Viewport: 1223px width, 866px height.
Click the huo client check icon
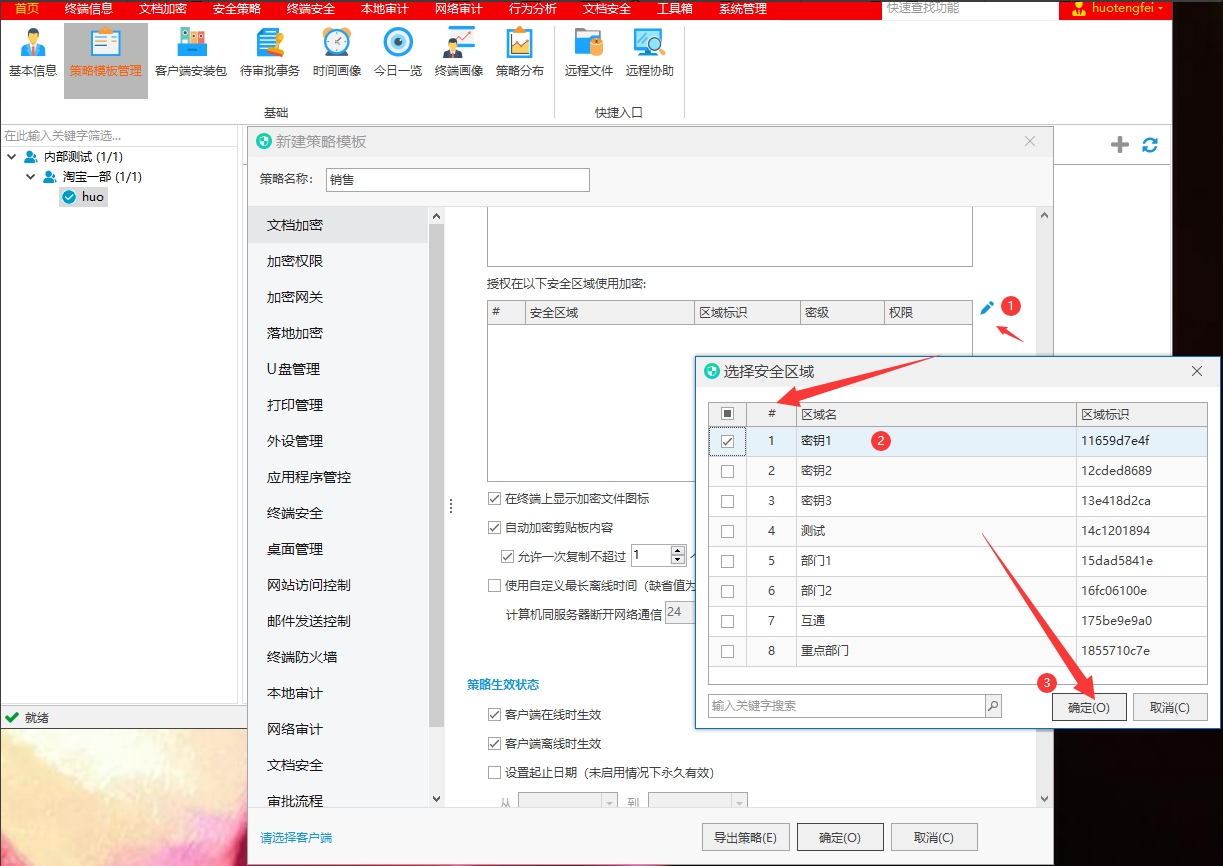[x=69, y=197]
